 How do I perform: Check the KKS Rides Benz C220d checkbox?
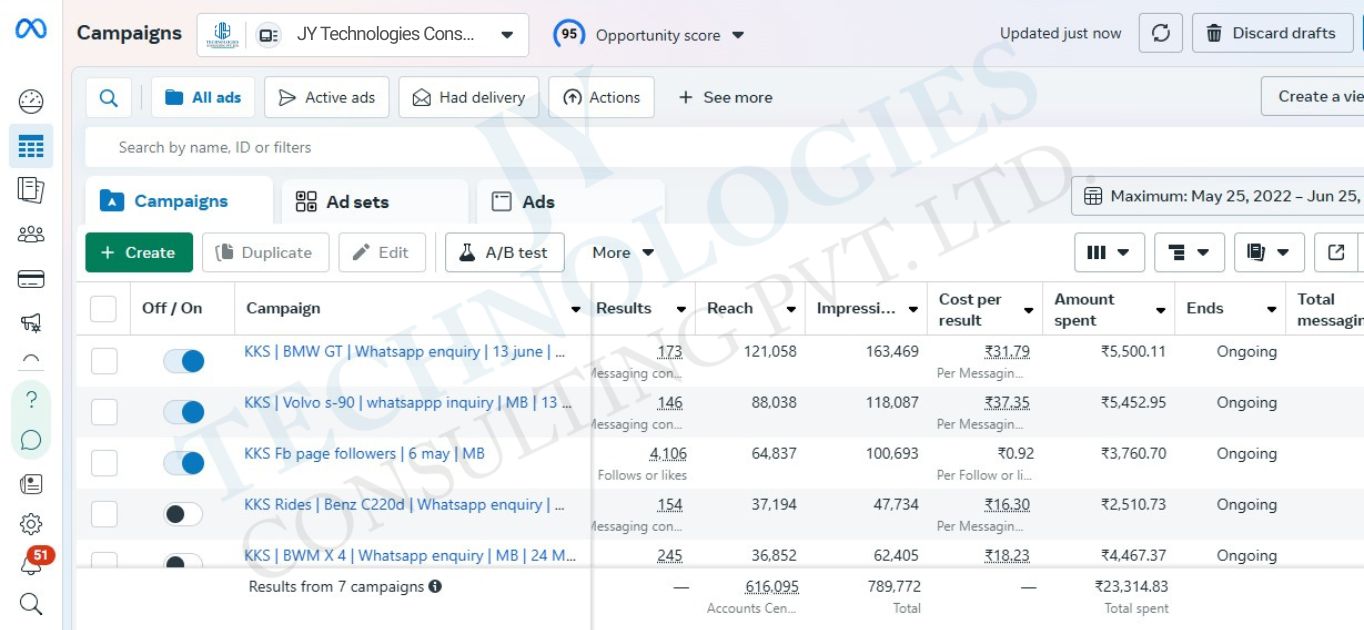[x=104, y=513]
